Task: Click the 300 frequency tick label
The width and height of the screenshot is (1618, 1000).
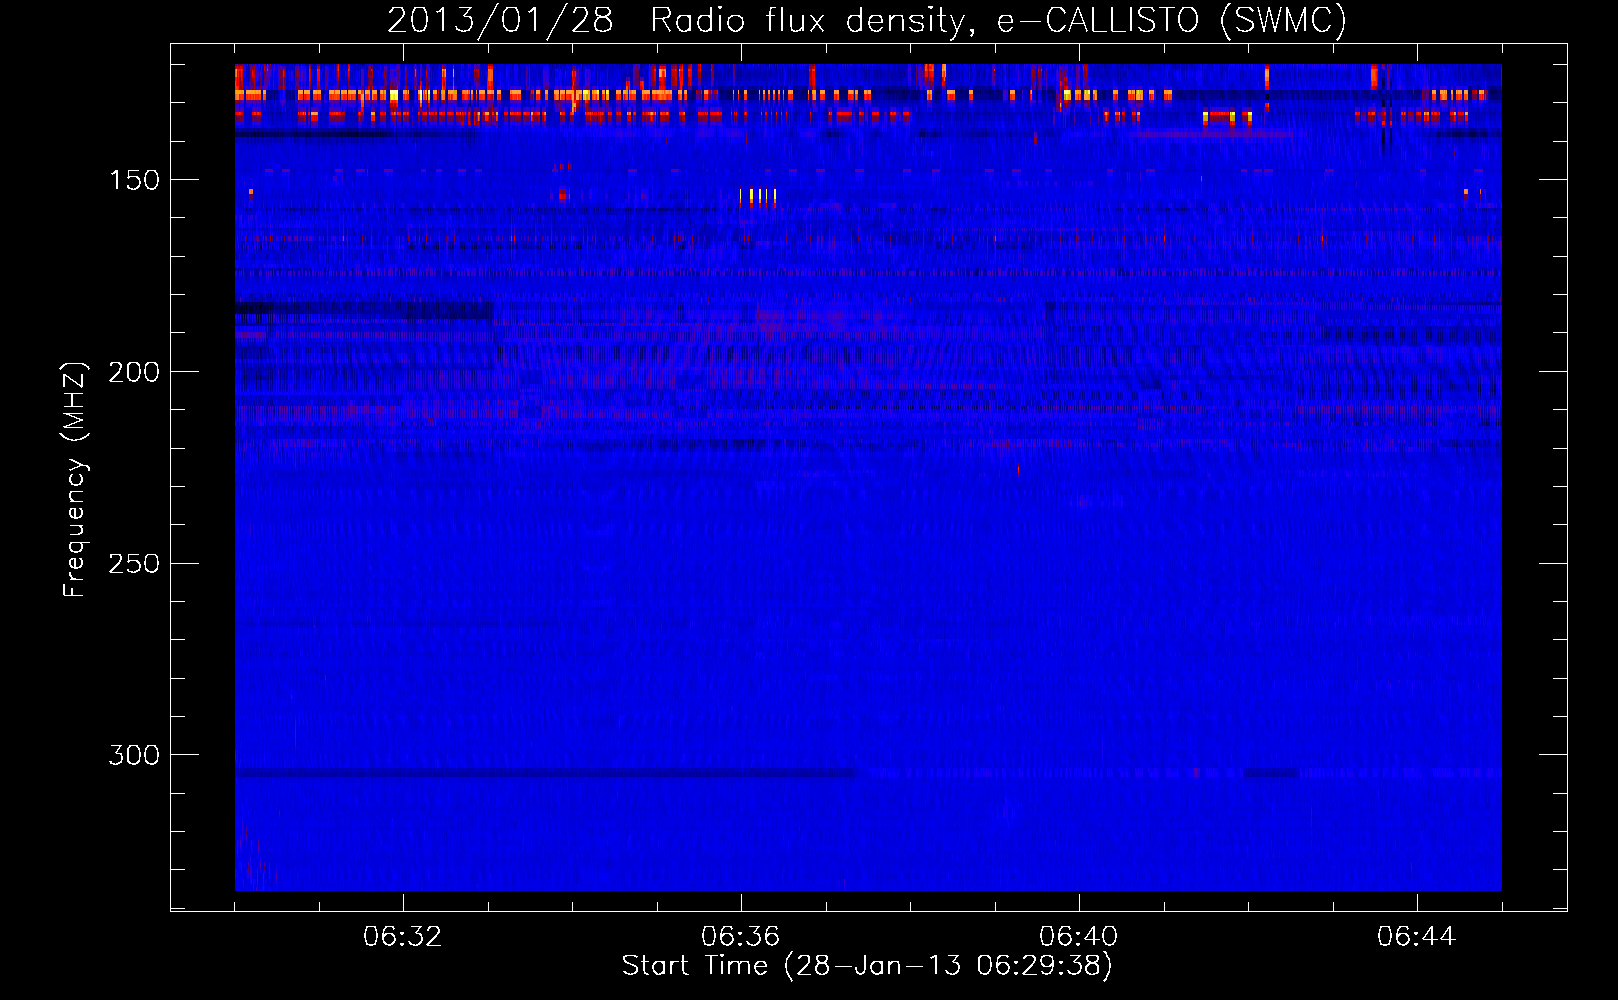Action: [x=134, y=755]
